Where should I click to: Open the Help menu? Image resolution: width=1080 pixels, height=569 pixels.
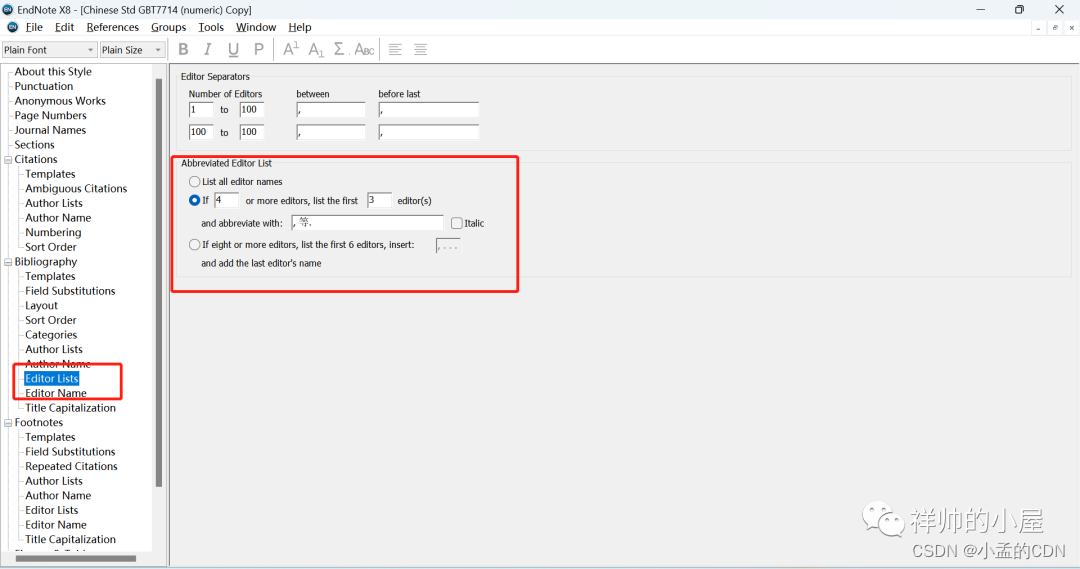tap(300, 27)
